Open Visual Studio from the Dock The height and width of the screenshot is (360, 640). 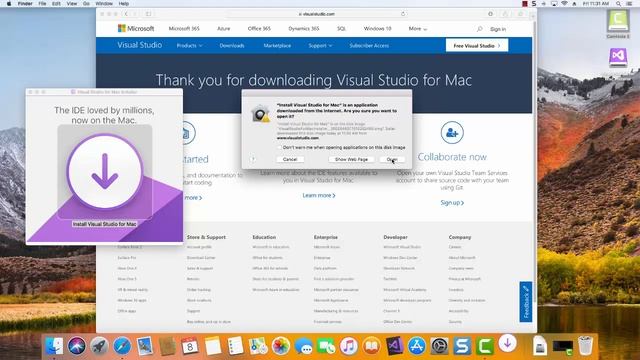pyautogui.click(x=394, y=347)
